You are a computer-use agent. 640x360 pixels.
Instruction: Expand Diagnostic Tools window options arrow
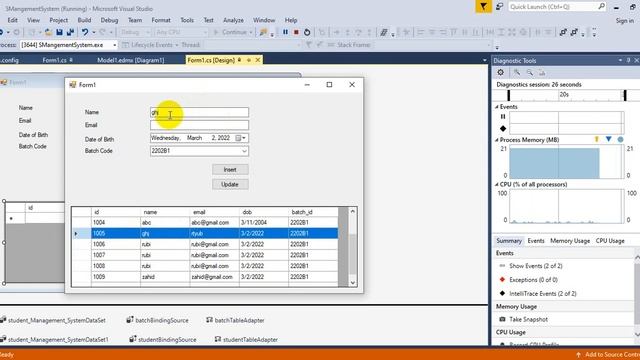point(620,60)
